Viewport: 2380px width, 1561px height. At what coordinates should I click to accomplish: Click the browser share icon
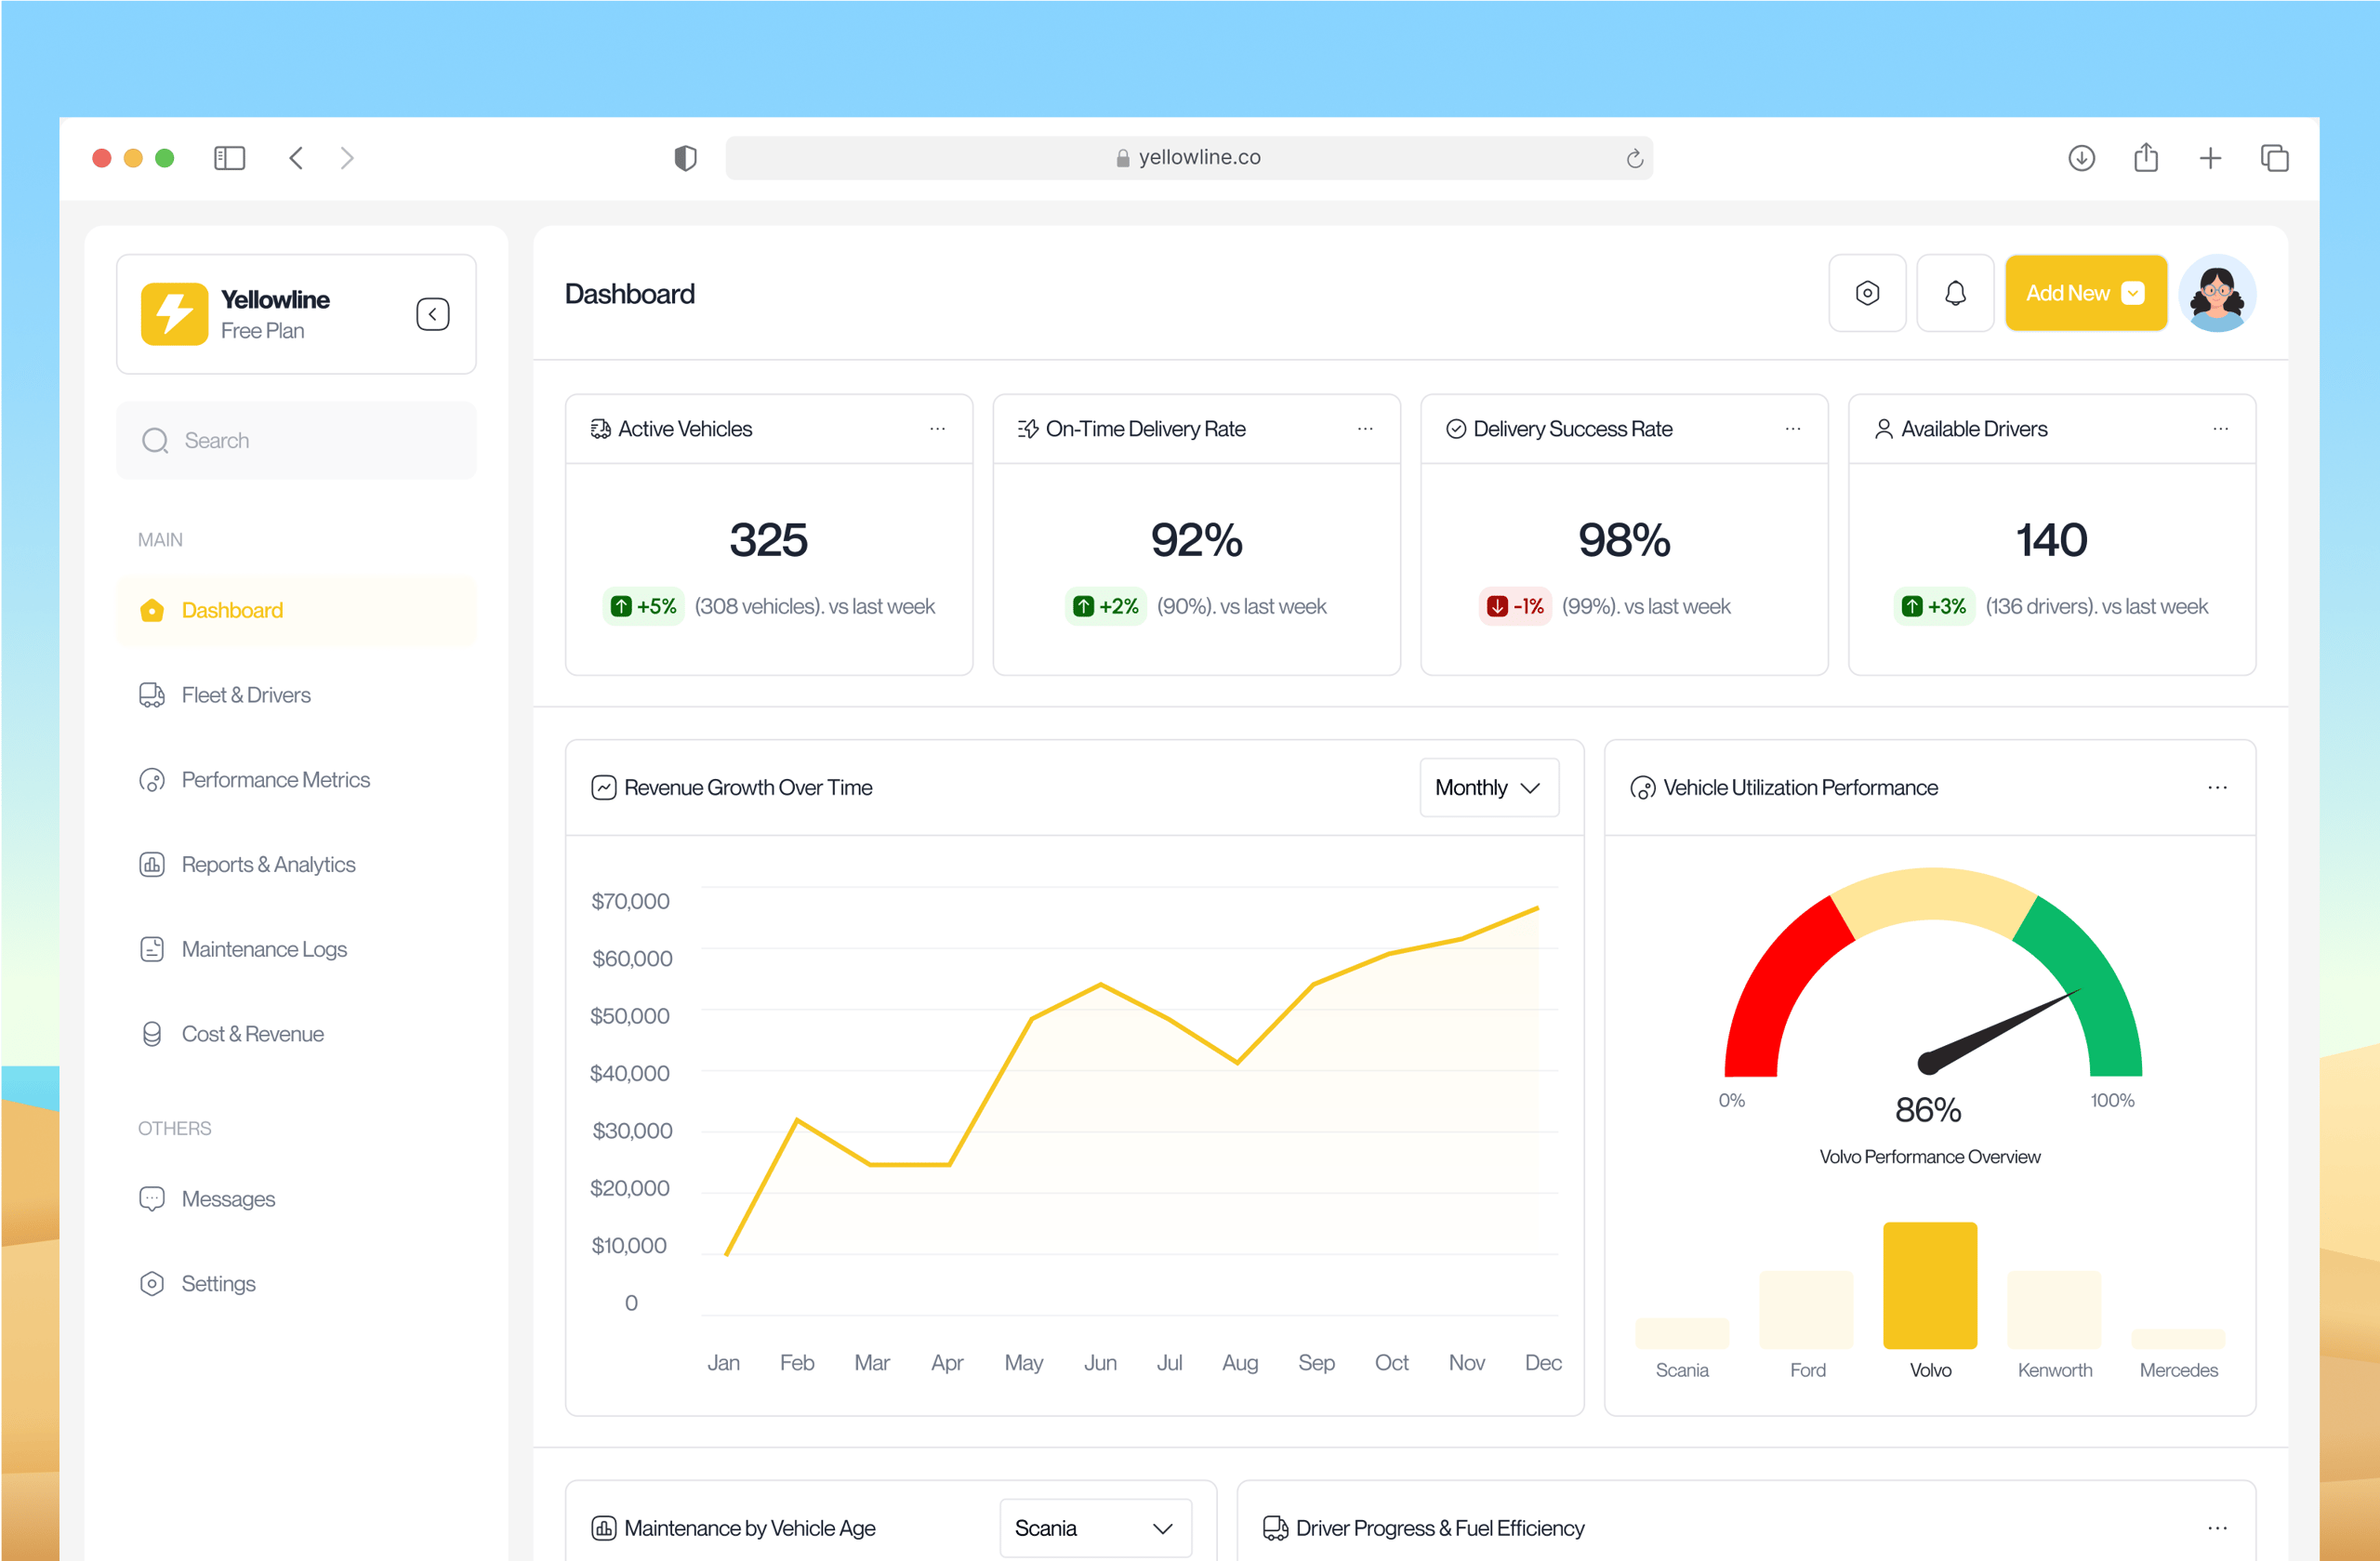[2146, 157]
